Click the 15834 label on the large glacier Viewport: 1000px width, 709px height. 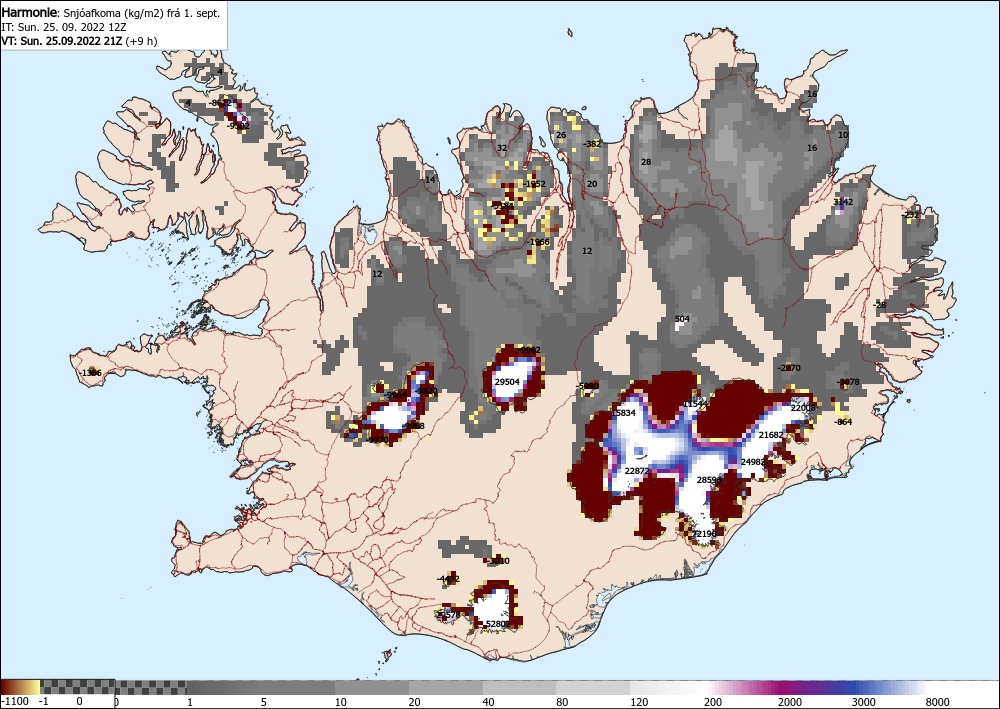coord(623,413)
